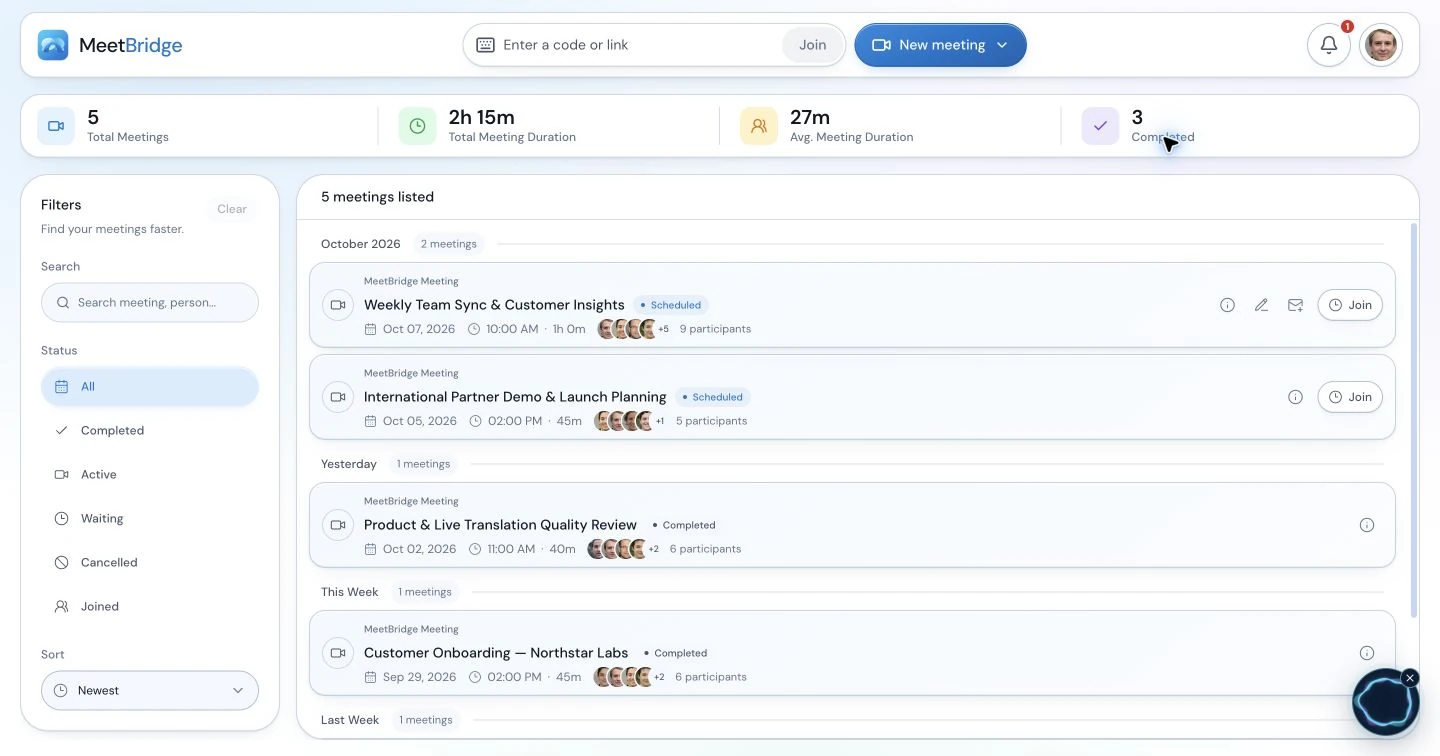The width and height of the screenshot is (1440, 756).
Task: Open the Newest sort dropdown
Action: (x=150, y=691)
